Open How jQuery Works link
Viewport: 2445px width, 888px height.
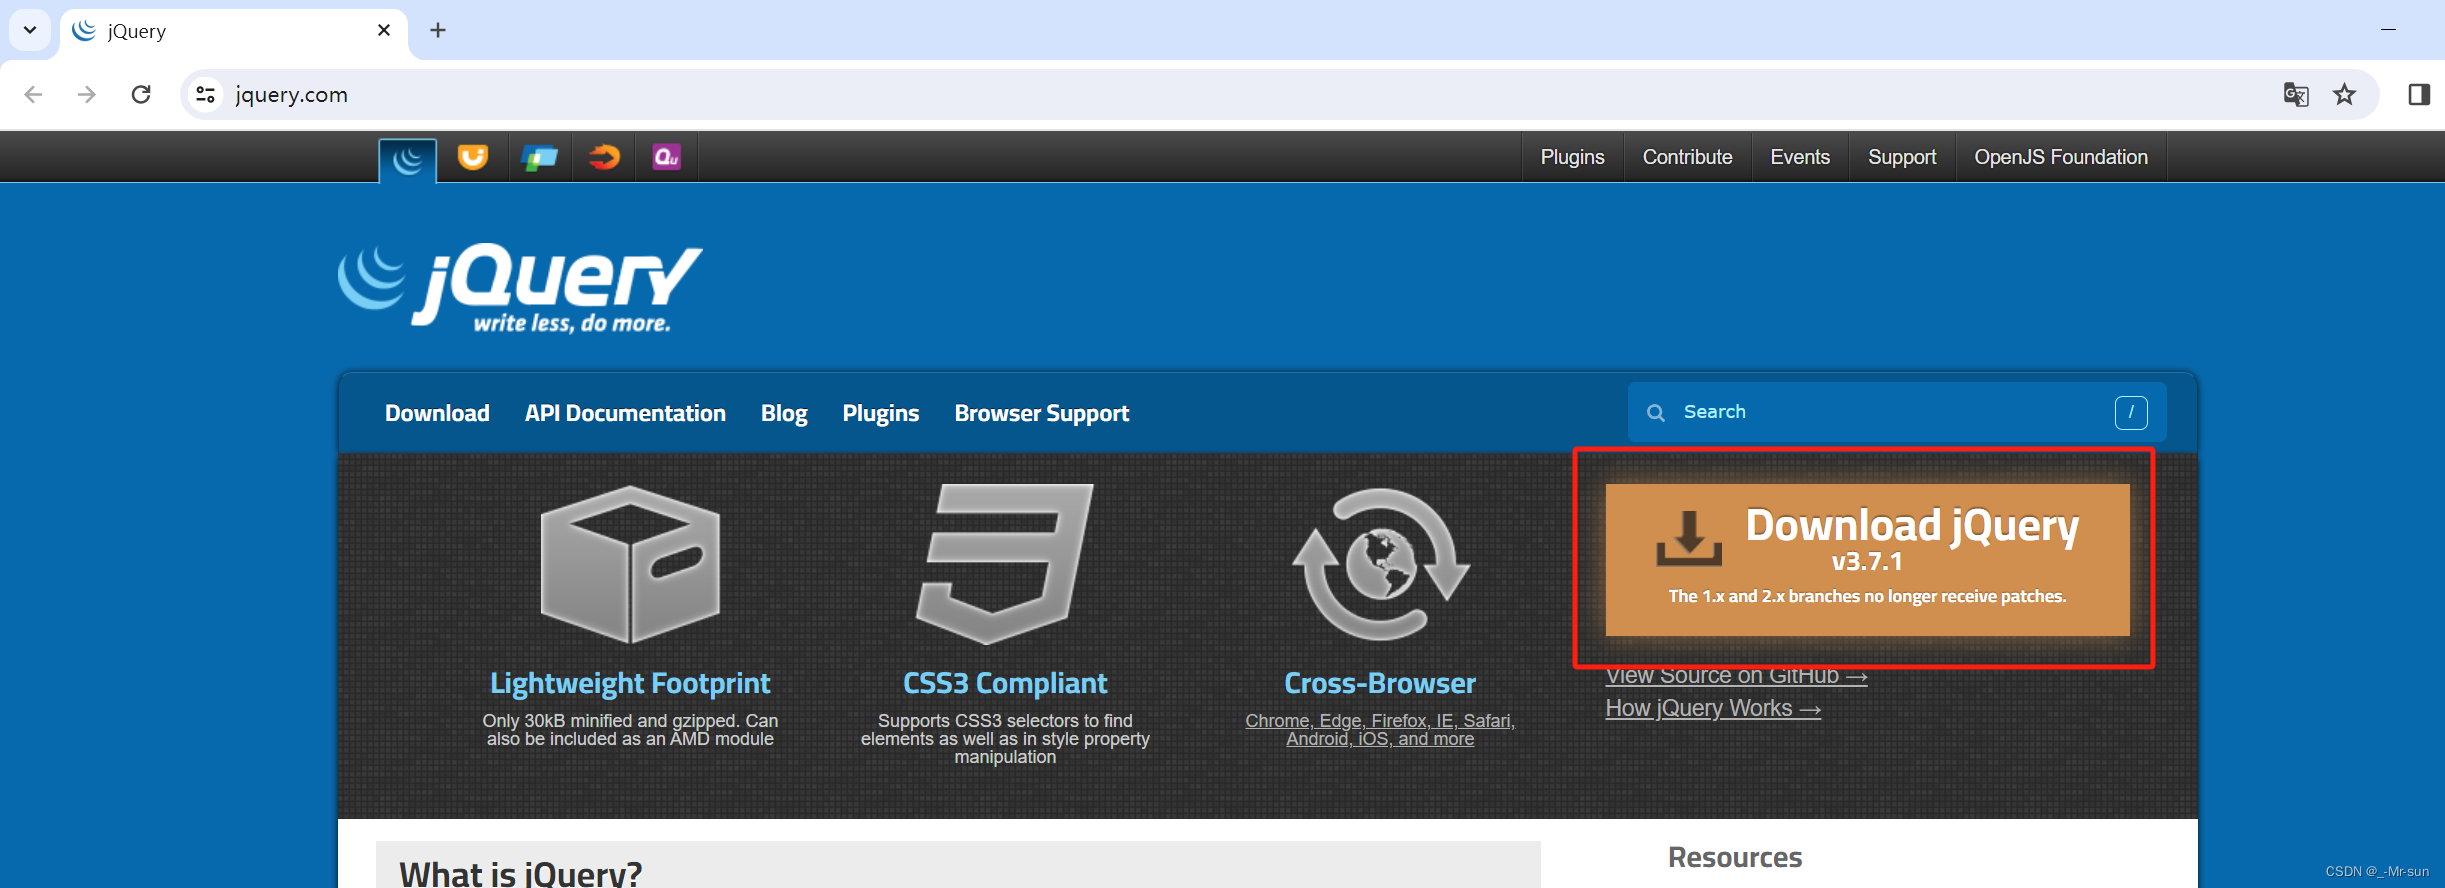click(x=1713, y=708)
